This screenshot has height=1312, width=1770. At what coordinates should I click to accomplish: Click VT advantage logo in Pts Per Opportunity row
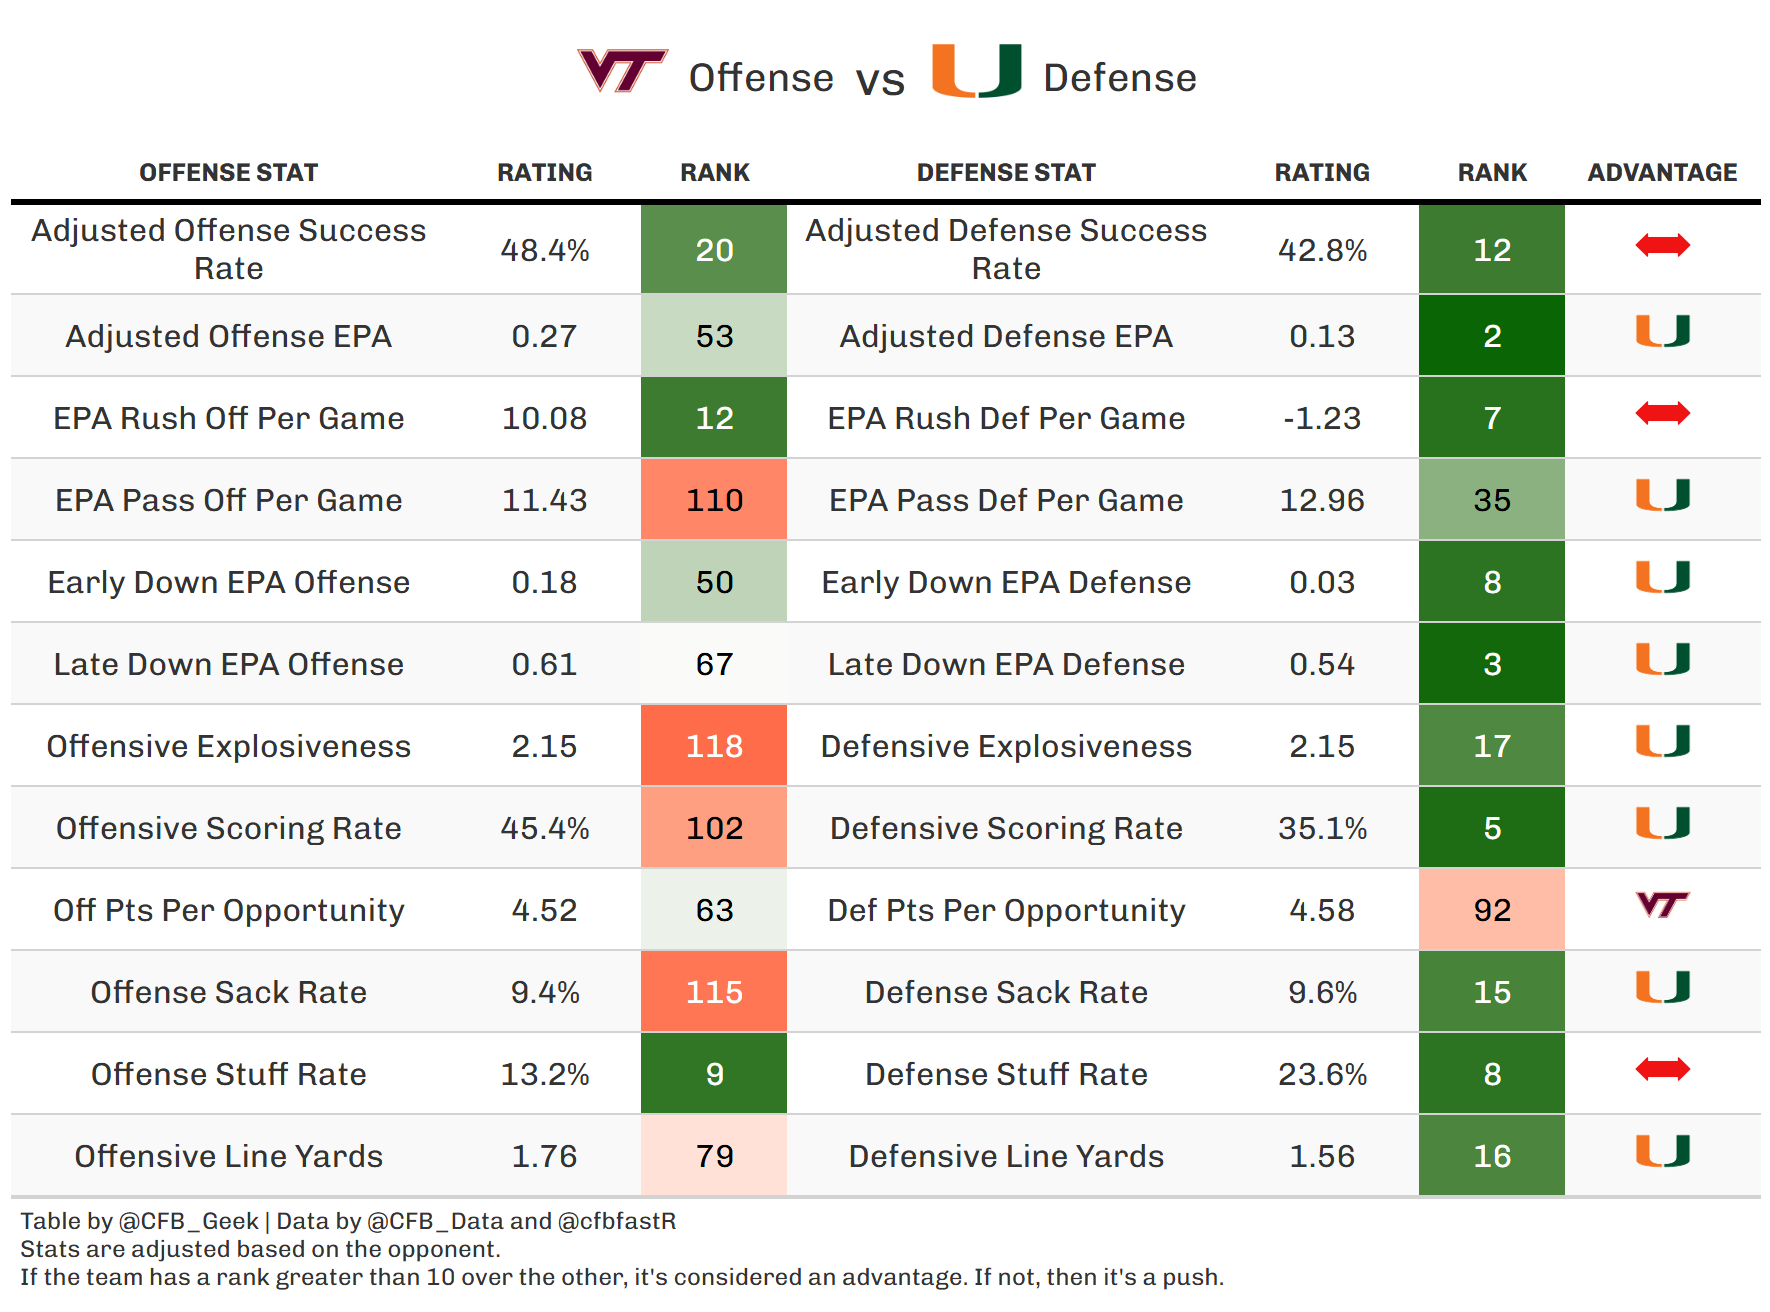(x=1662, y=905)
